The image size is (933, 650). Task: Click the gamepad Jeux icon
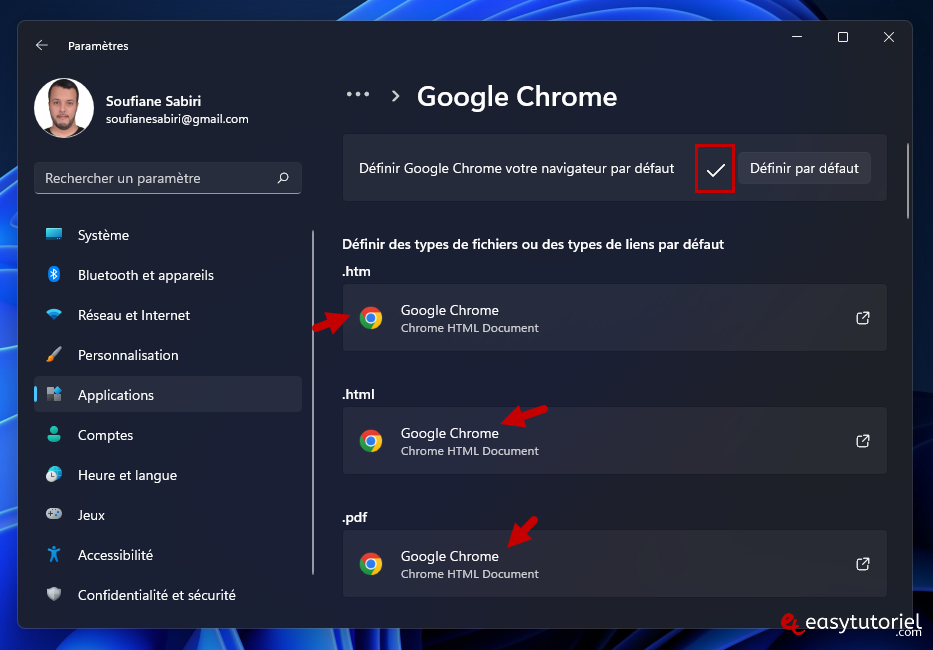[x=54, y=514]
